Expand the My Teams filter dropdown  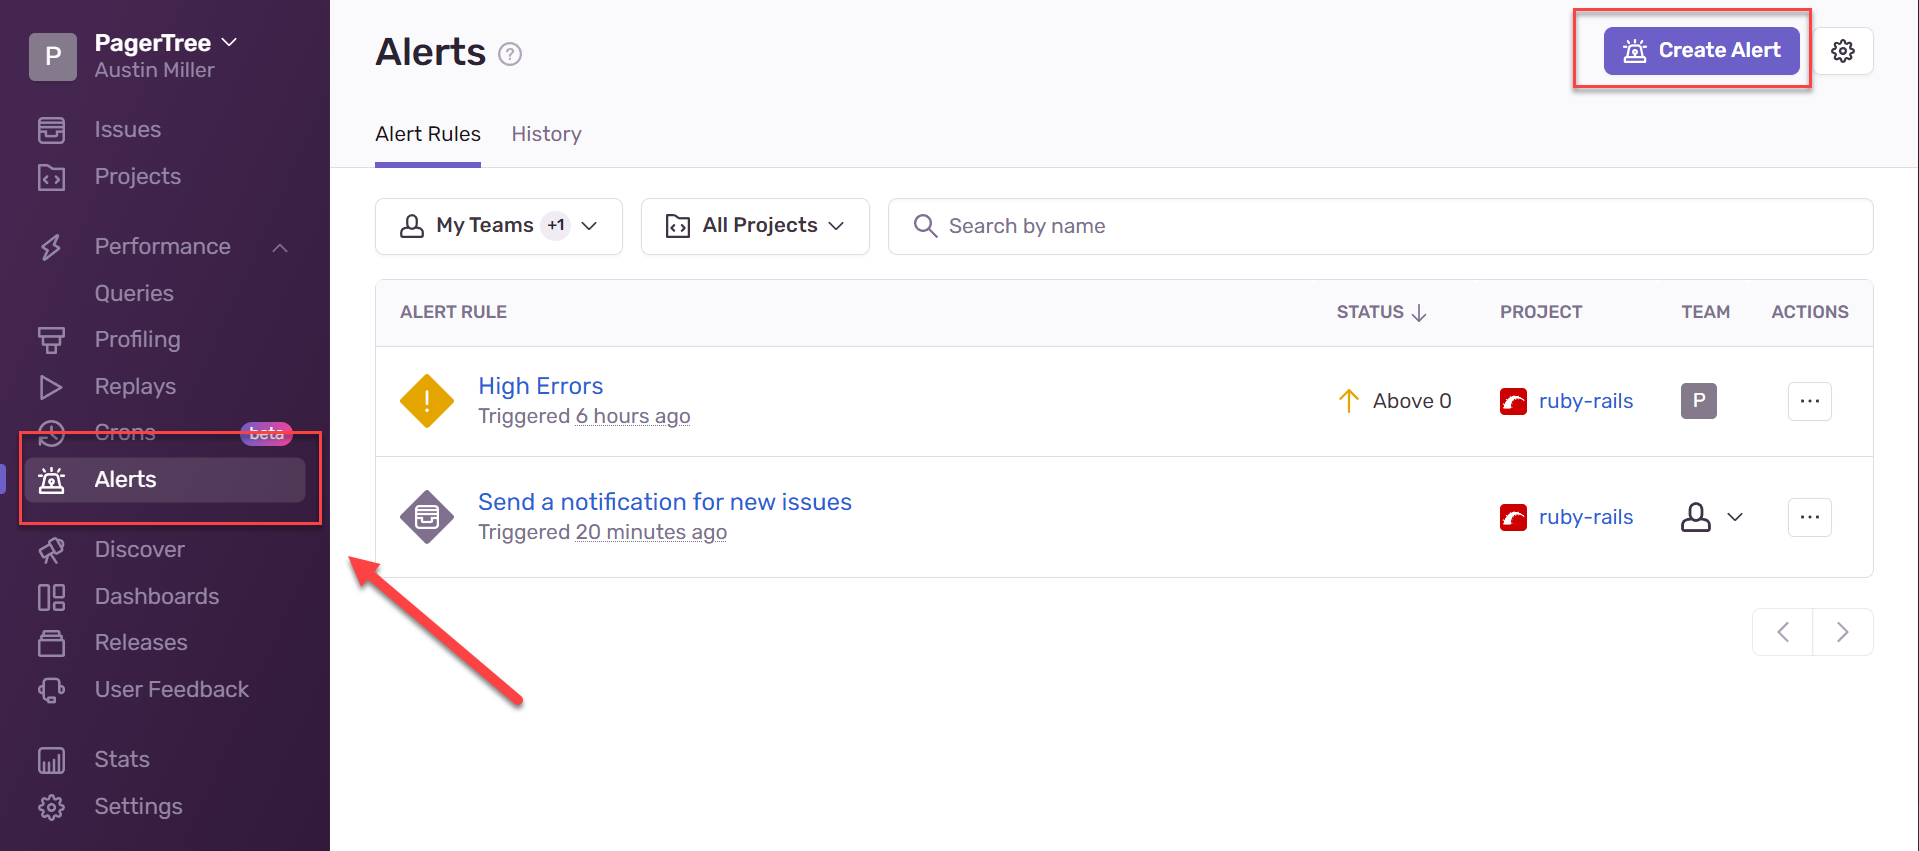[x=498, y=226]
